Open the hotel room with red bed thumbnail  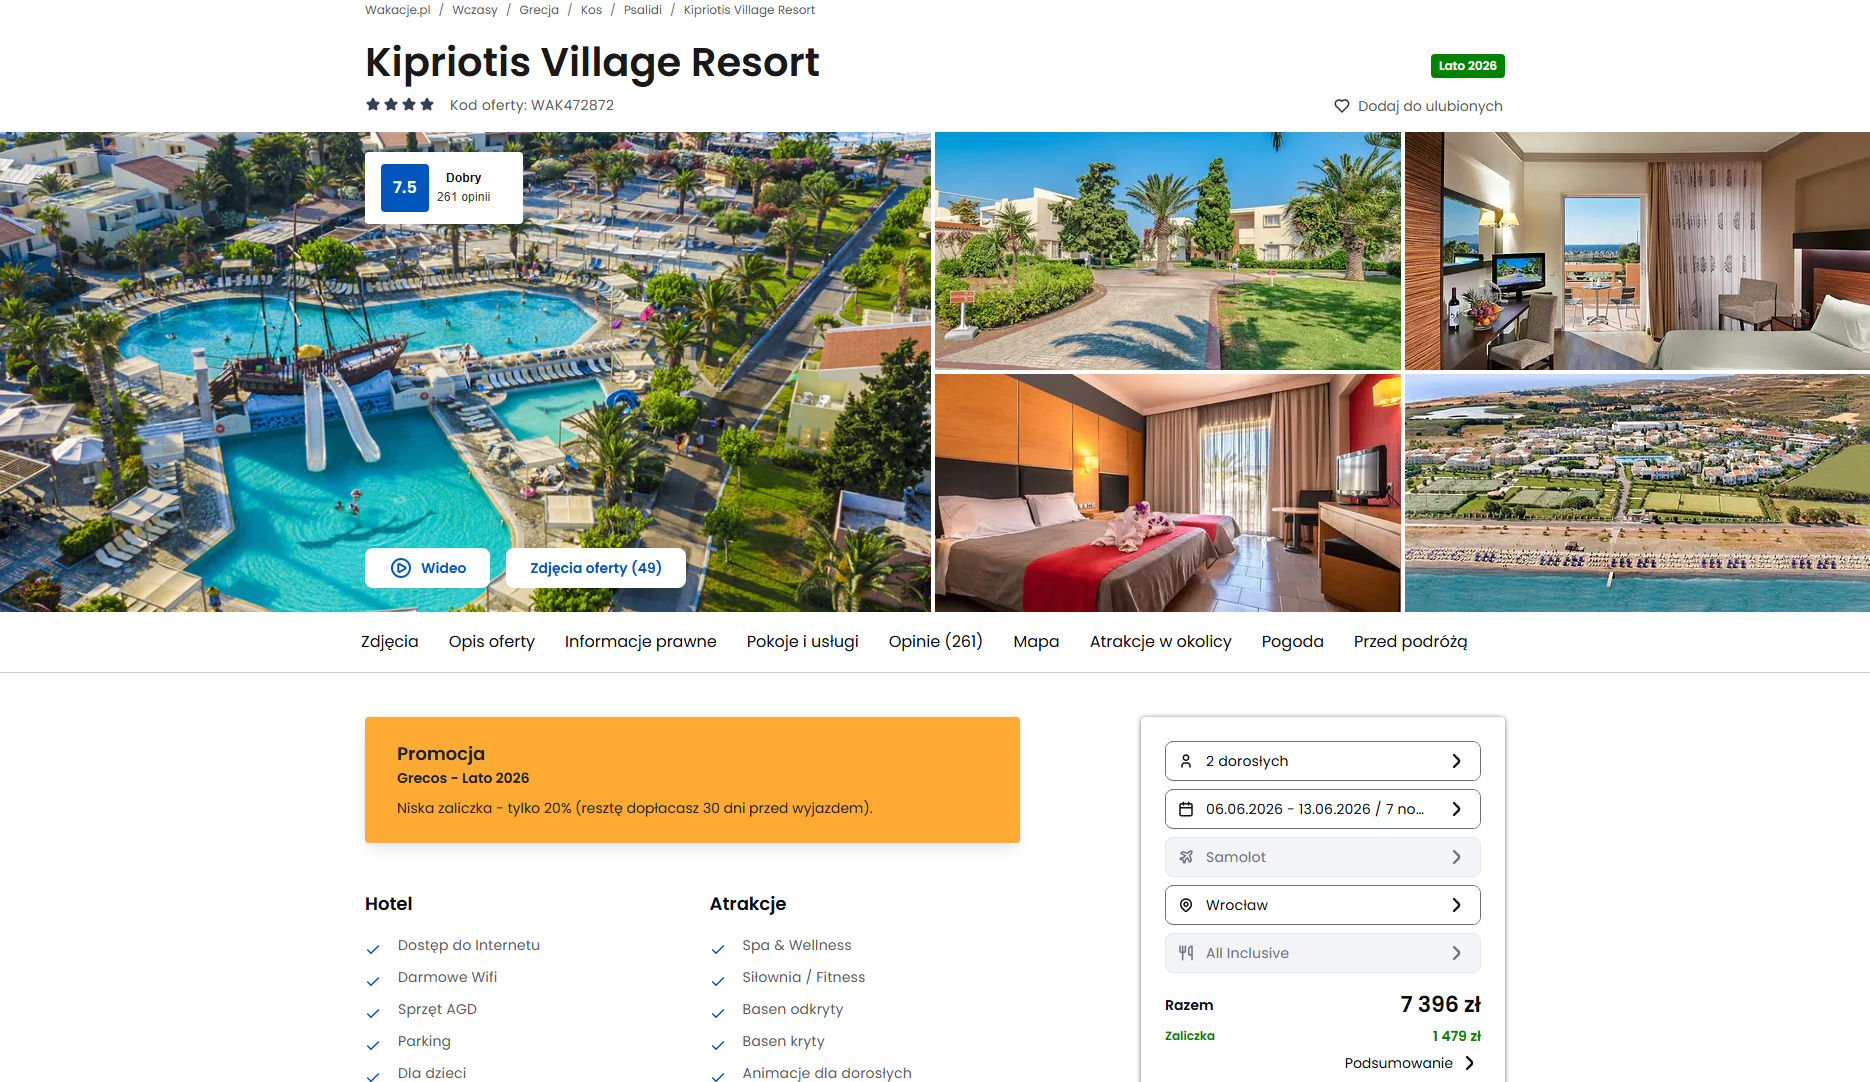pos(1168,493)
